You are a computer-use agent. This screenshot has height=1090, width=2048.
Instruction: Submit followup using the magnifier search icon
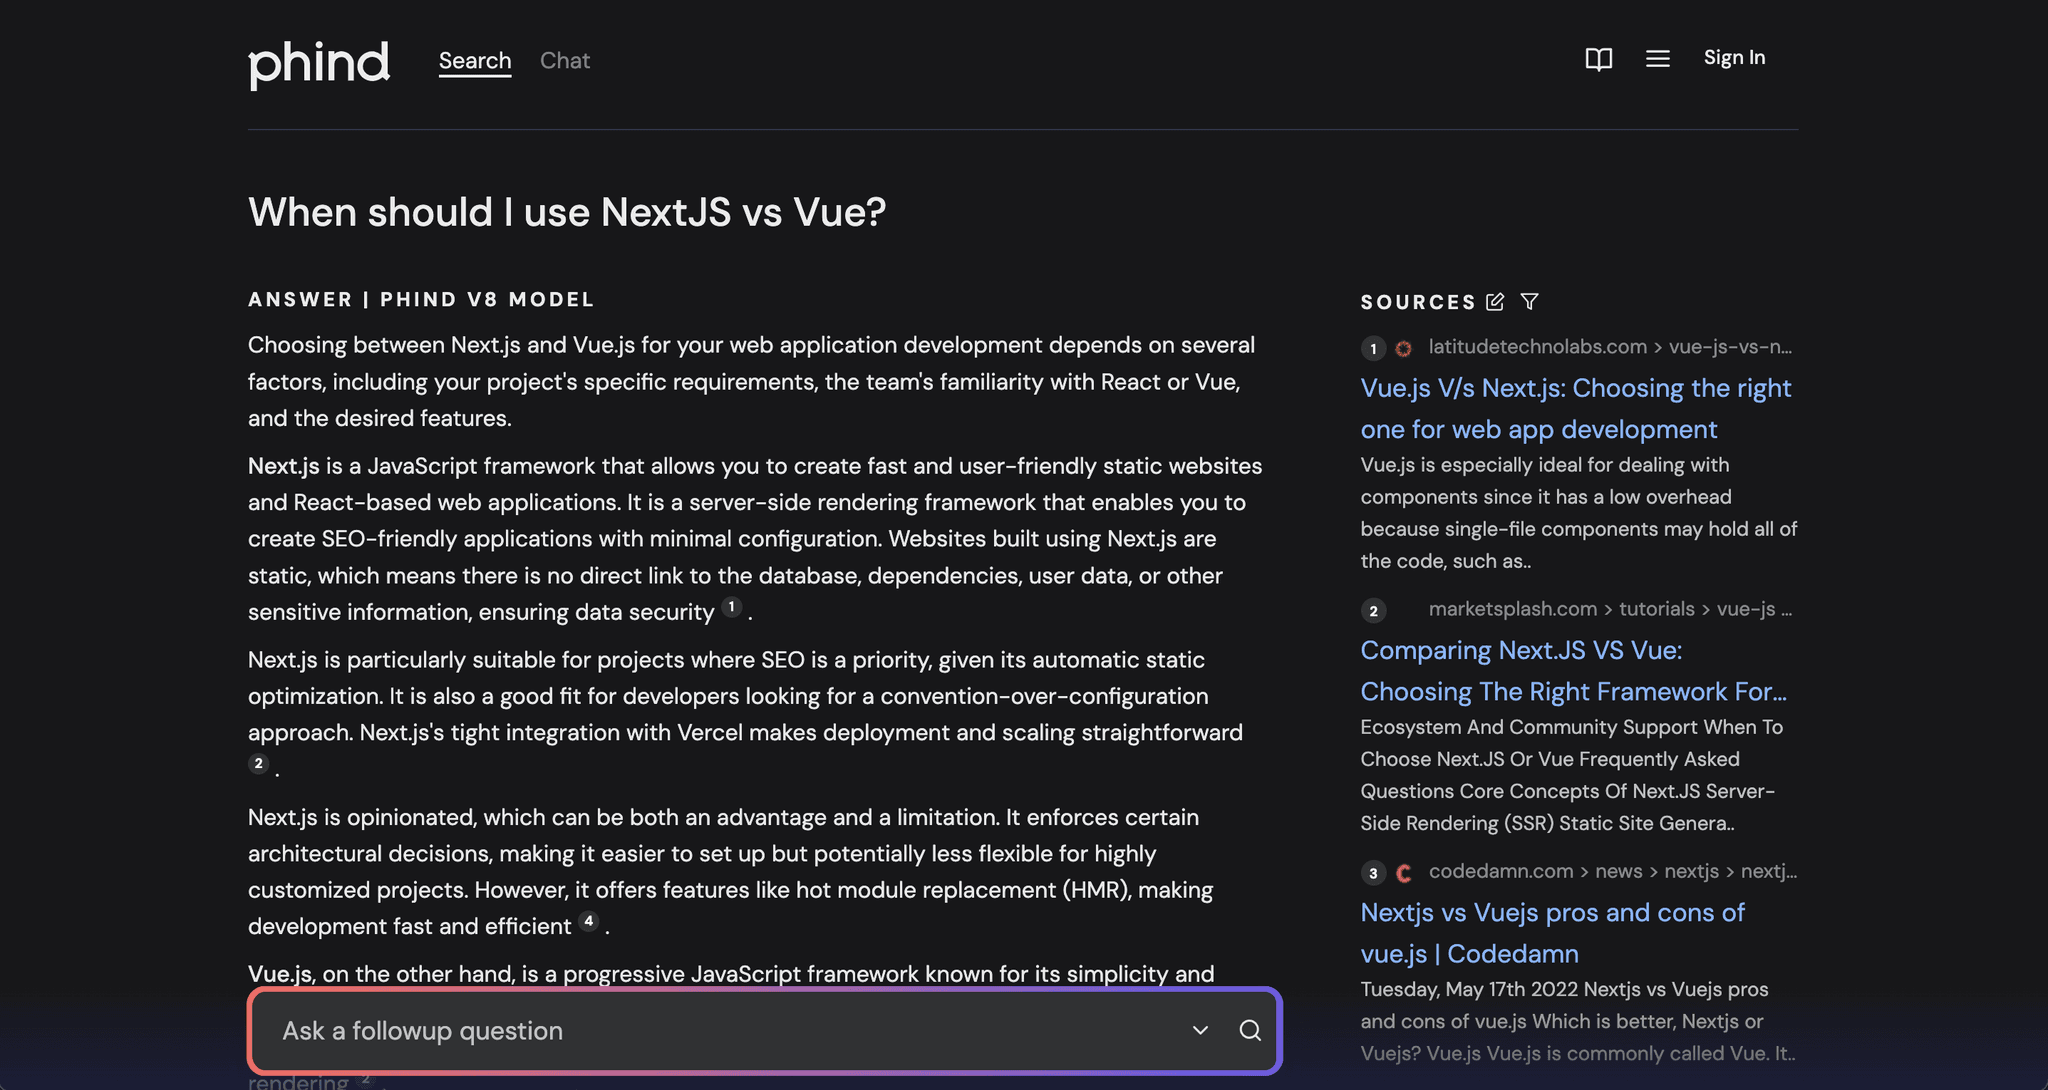pyautogui.click(x=1250, y=1031)
